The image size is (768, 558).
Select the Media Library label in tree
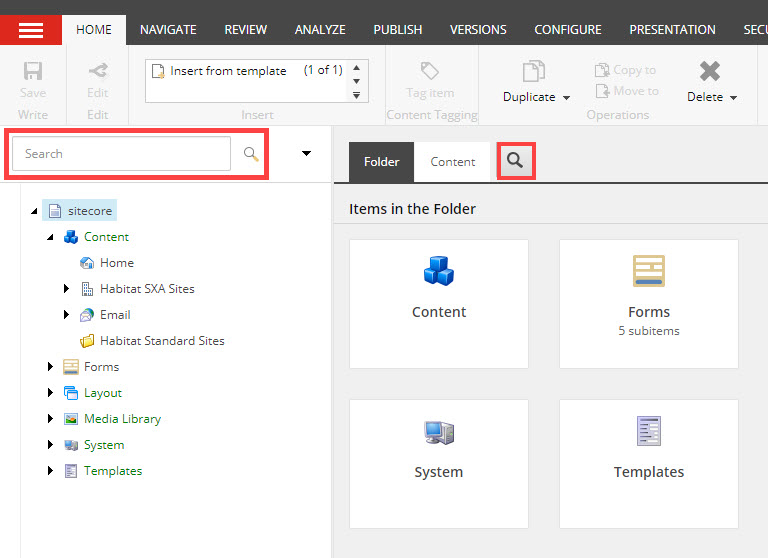(122, 419)
